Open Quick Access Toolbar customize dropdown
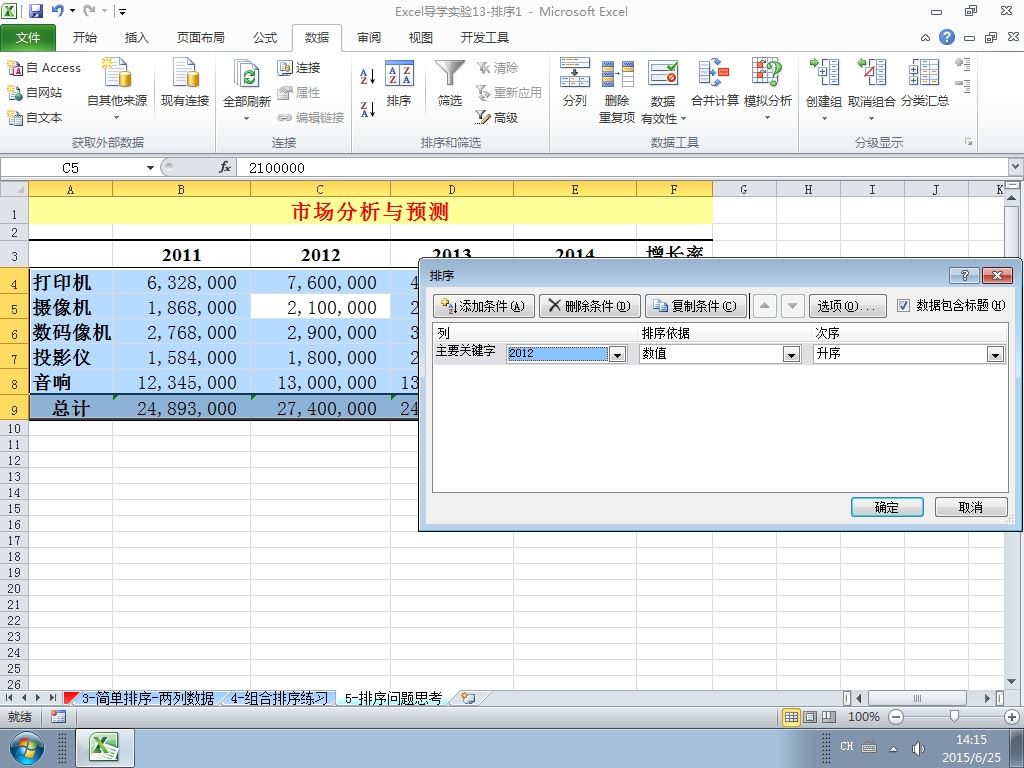The image size is (1024, 768). pyautogui.click(x=123, y=11)
